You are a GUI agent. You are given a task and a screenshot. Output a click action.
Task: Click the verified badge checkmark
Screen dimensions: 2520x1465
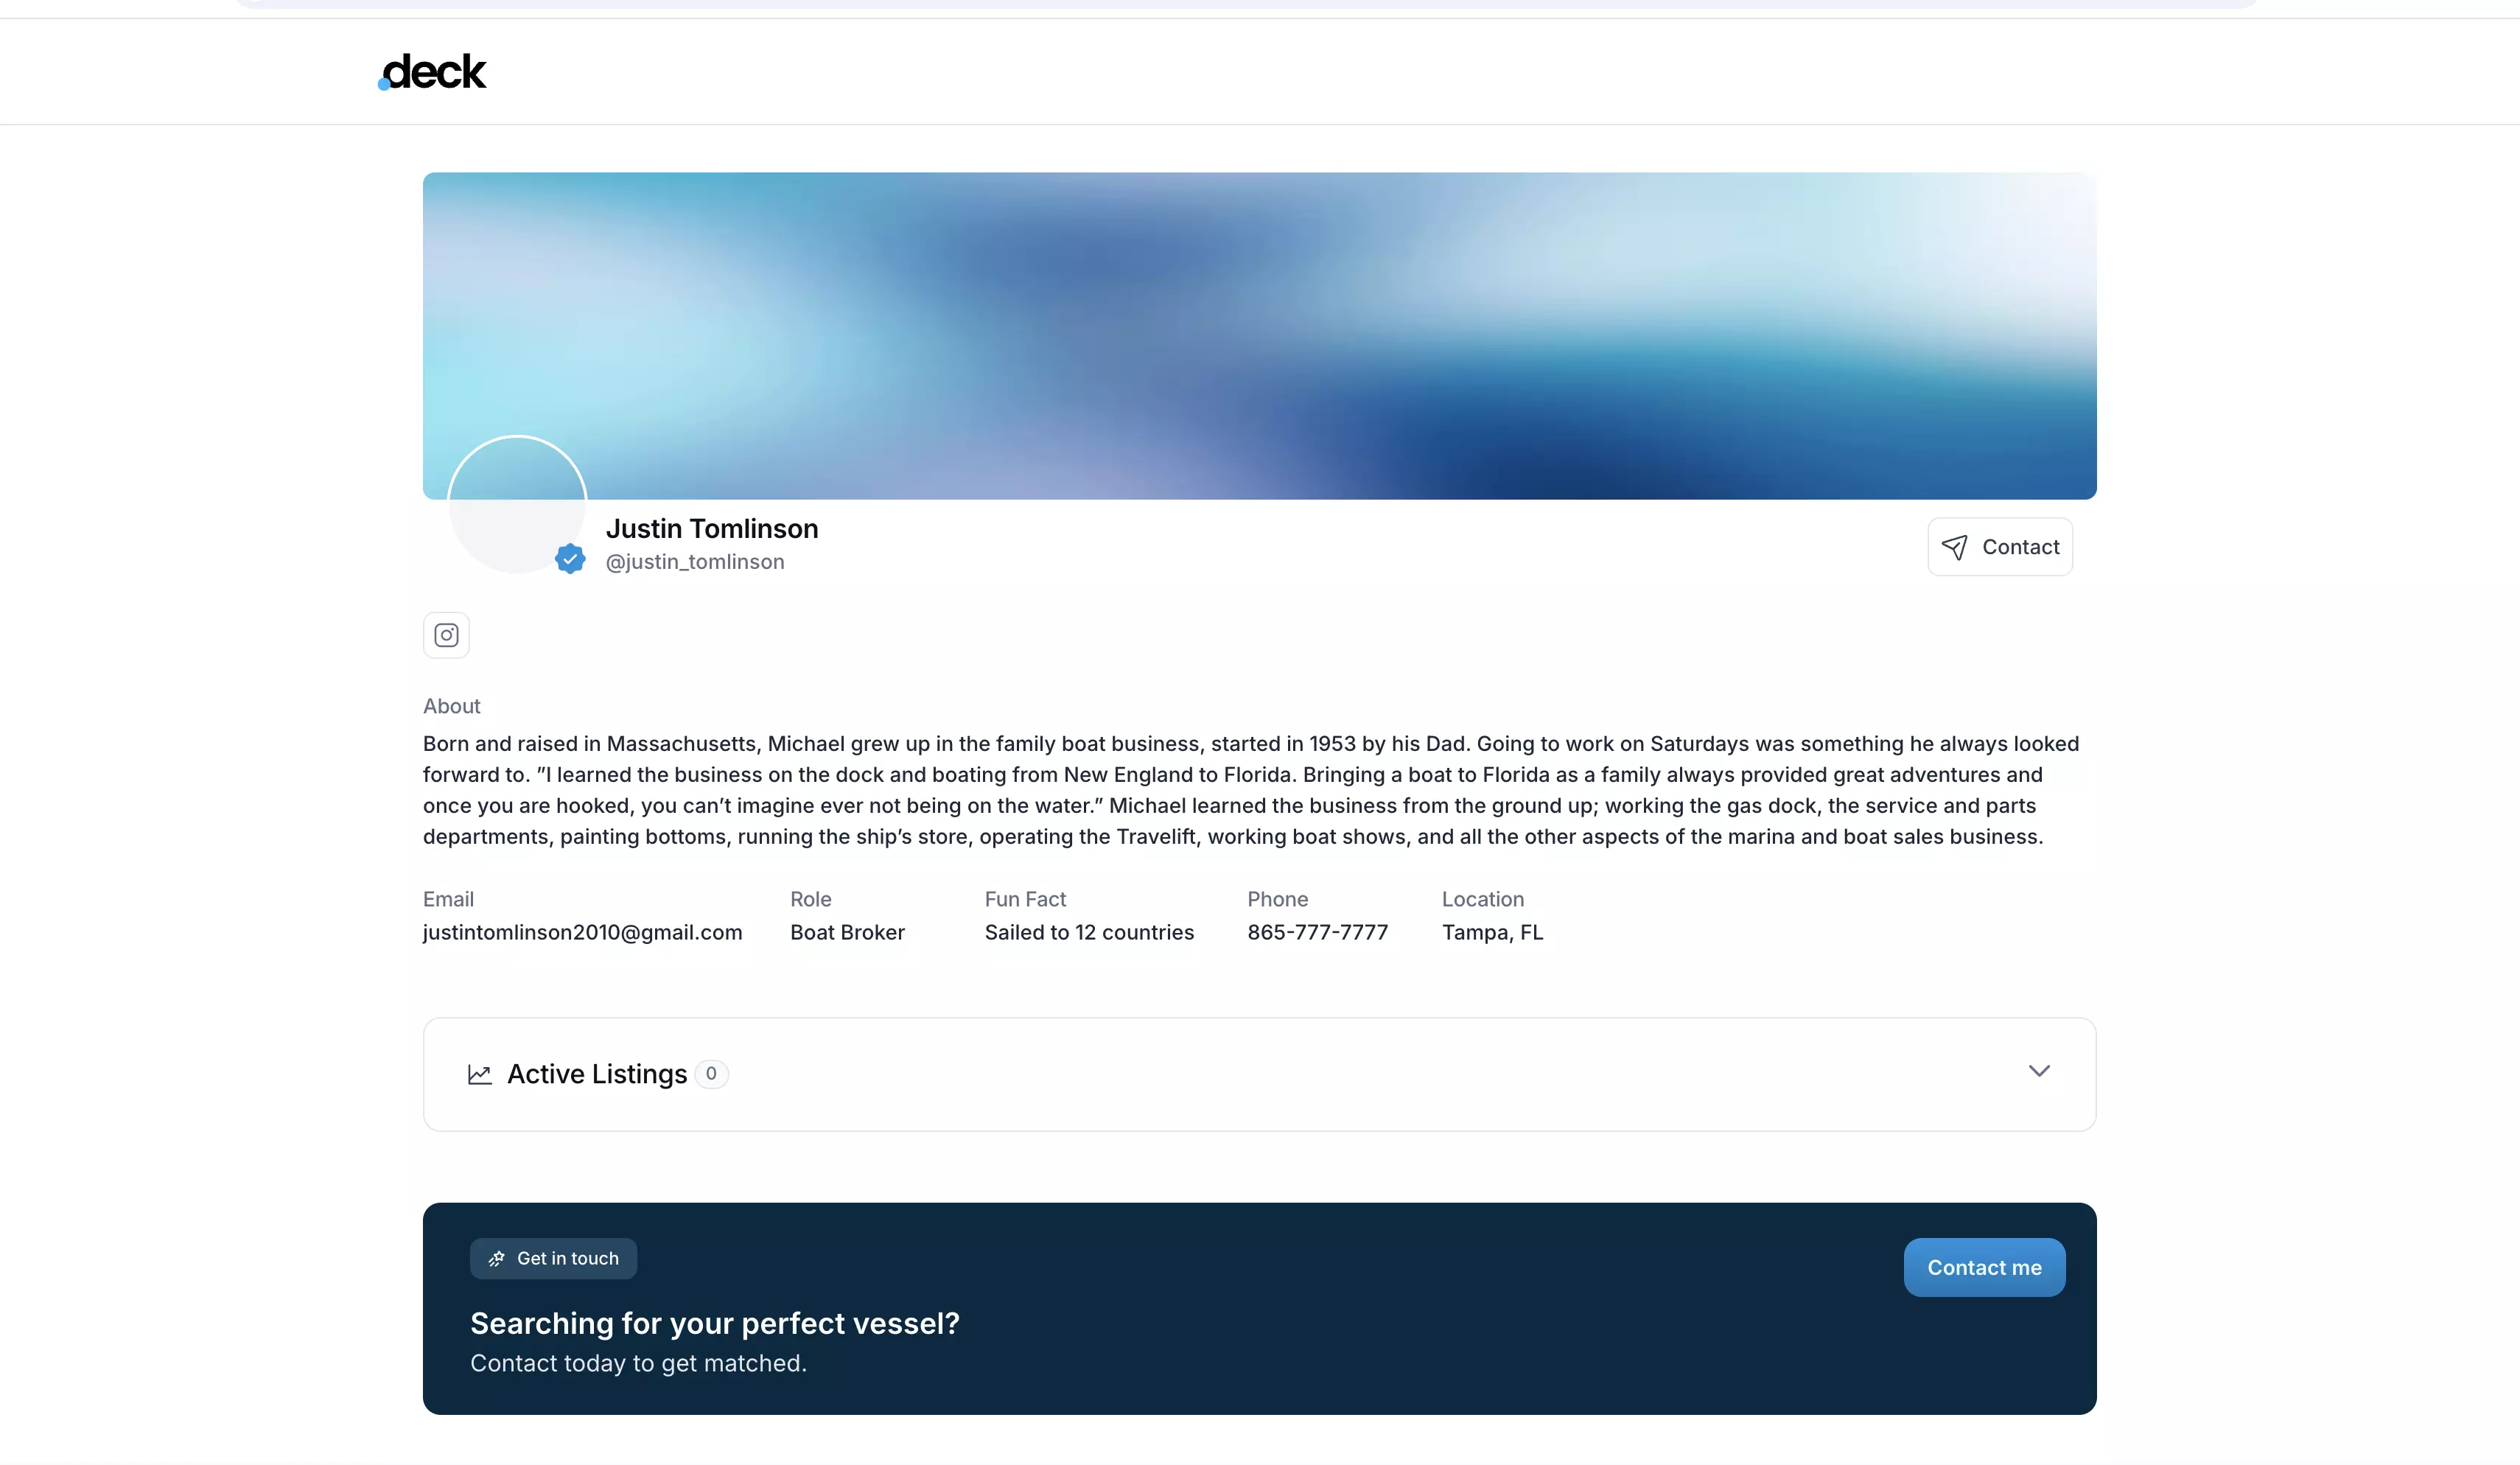coord(570,558)
